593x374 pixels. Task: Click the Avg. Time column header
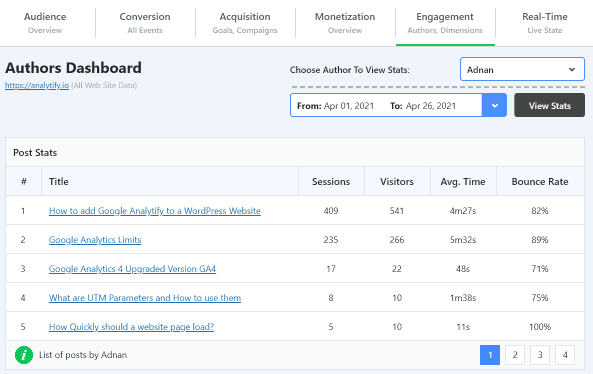[463, 182]
